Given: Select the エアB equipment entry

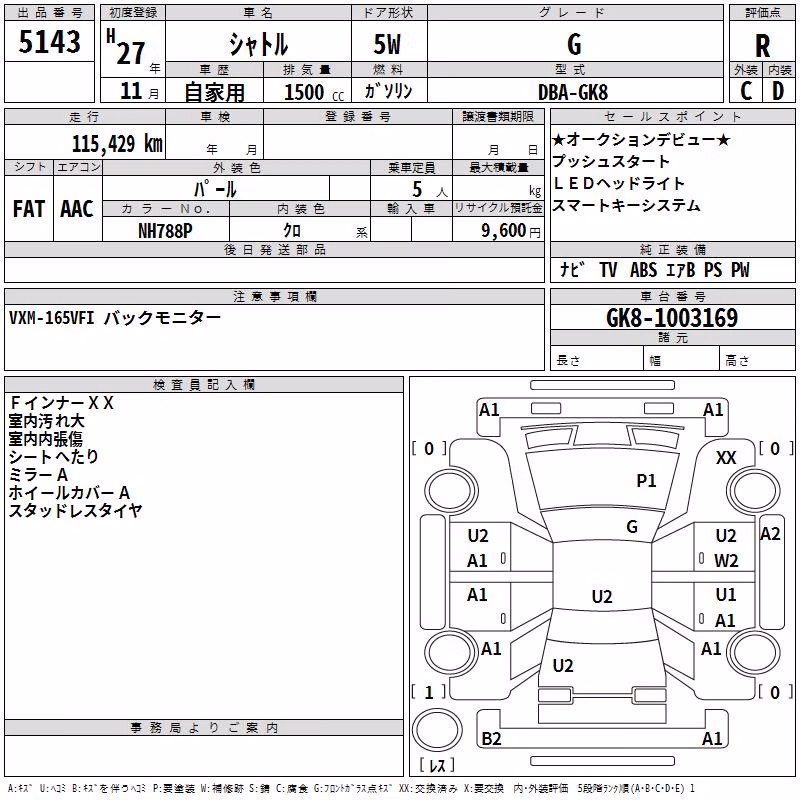Looking at the screenshot, I should [681, 269].
